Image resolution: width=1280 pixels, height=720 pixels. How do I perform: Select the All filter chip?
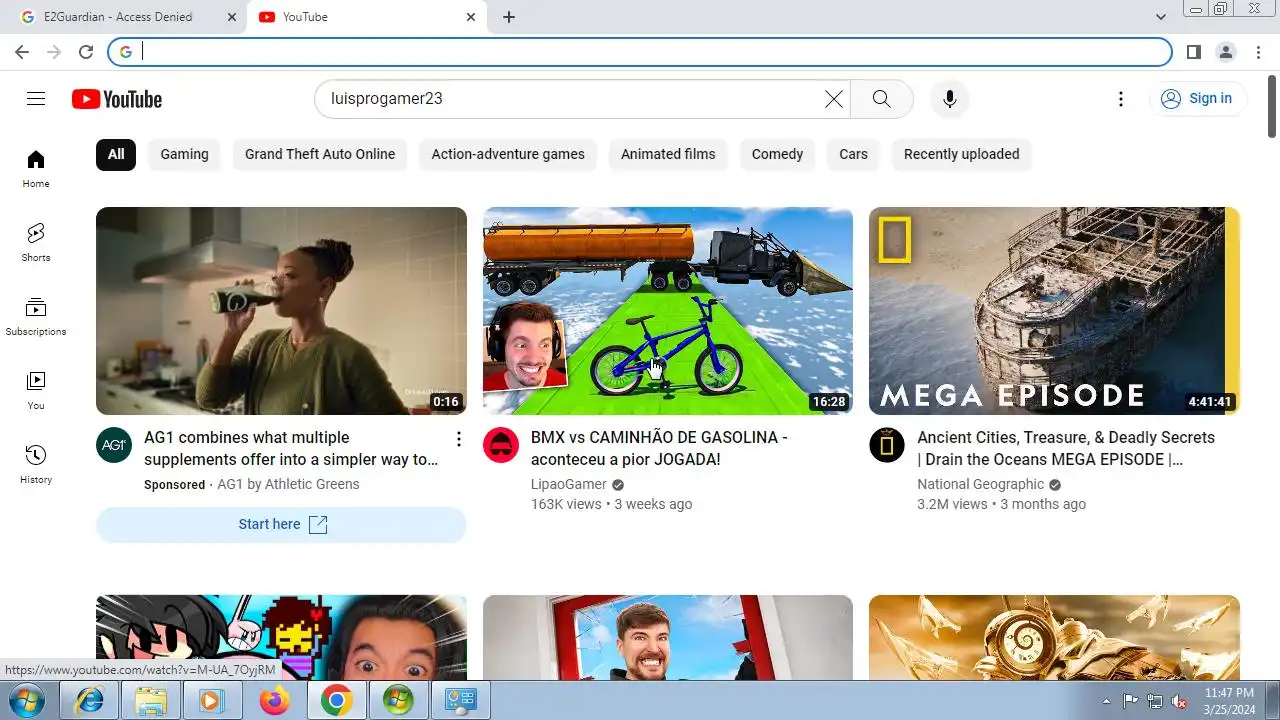(x=116, y=154)
